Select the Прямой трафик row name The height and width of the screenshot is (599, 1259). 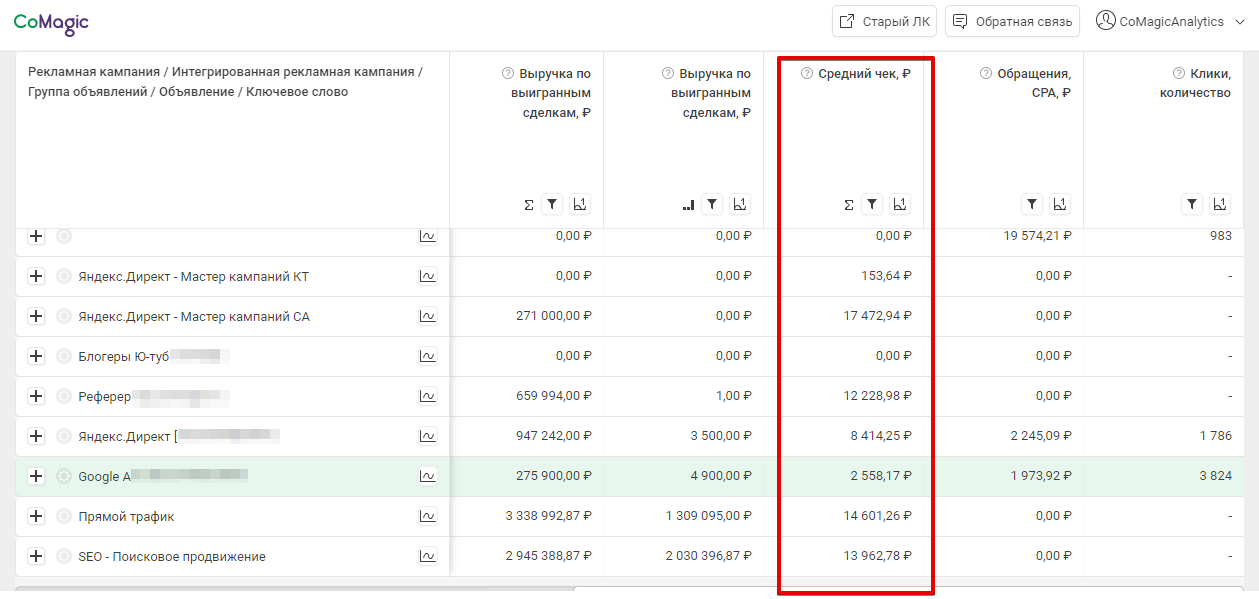point(127,517)
